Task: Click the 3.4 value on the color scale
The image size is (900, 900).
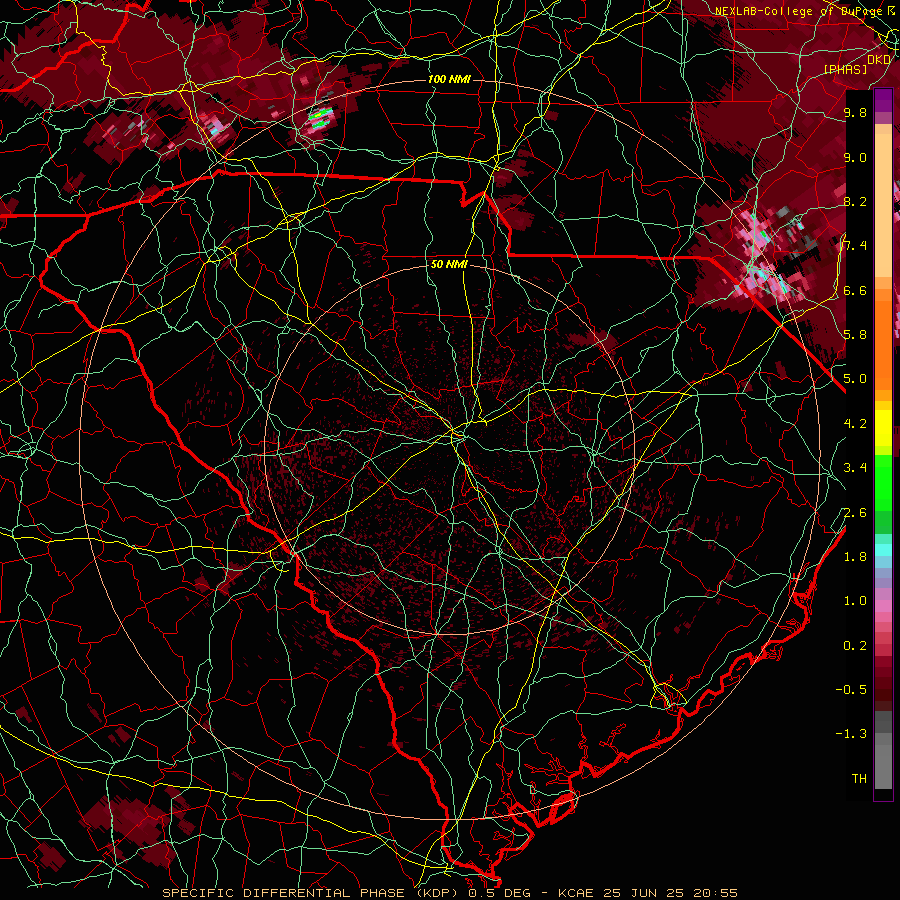Action: [855, 468]
